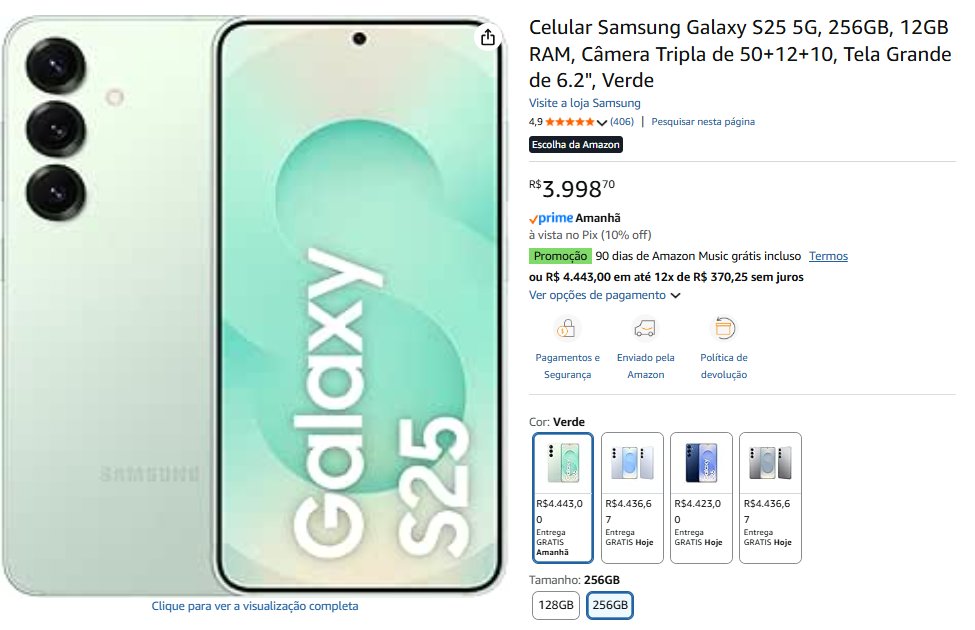Click the Enviado pela Amazon truck icon
The width and height of the screenshot is (975, 630).
(645, 328)
